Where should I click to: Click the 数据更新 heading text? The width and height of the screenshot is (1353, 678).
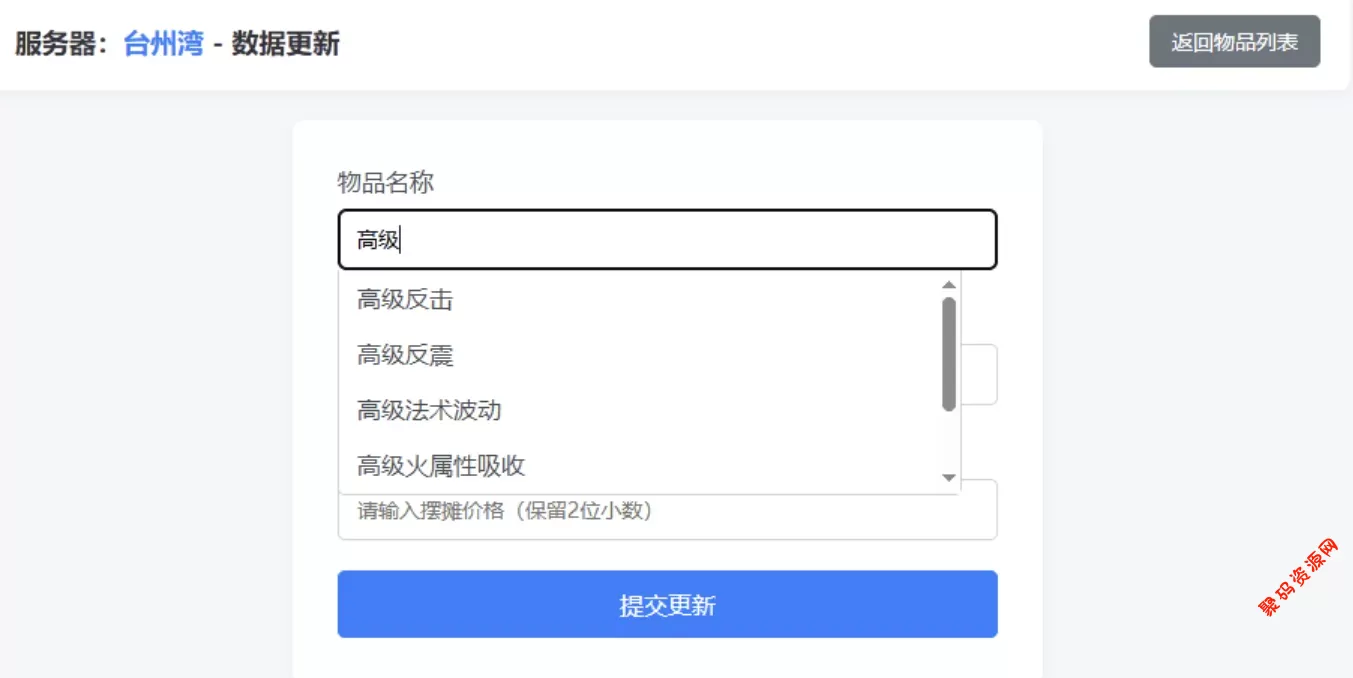coord(286,44)
